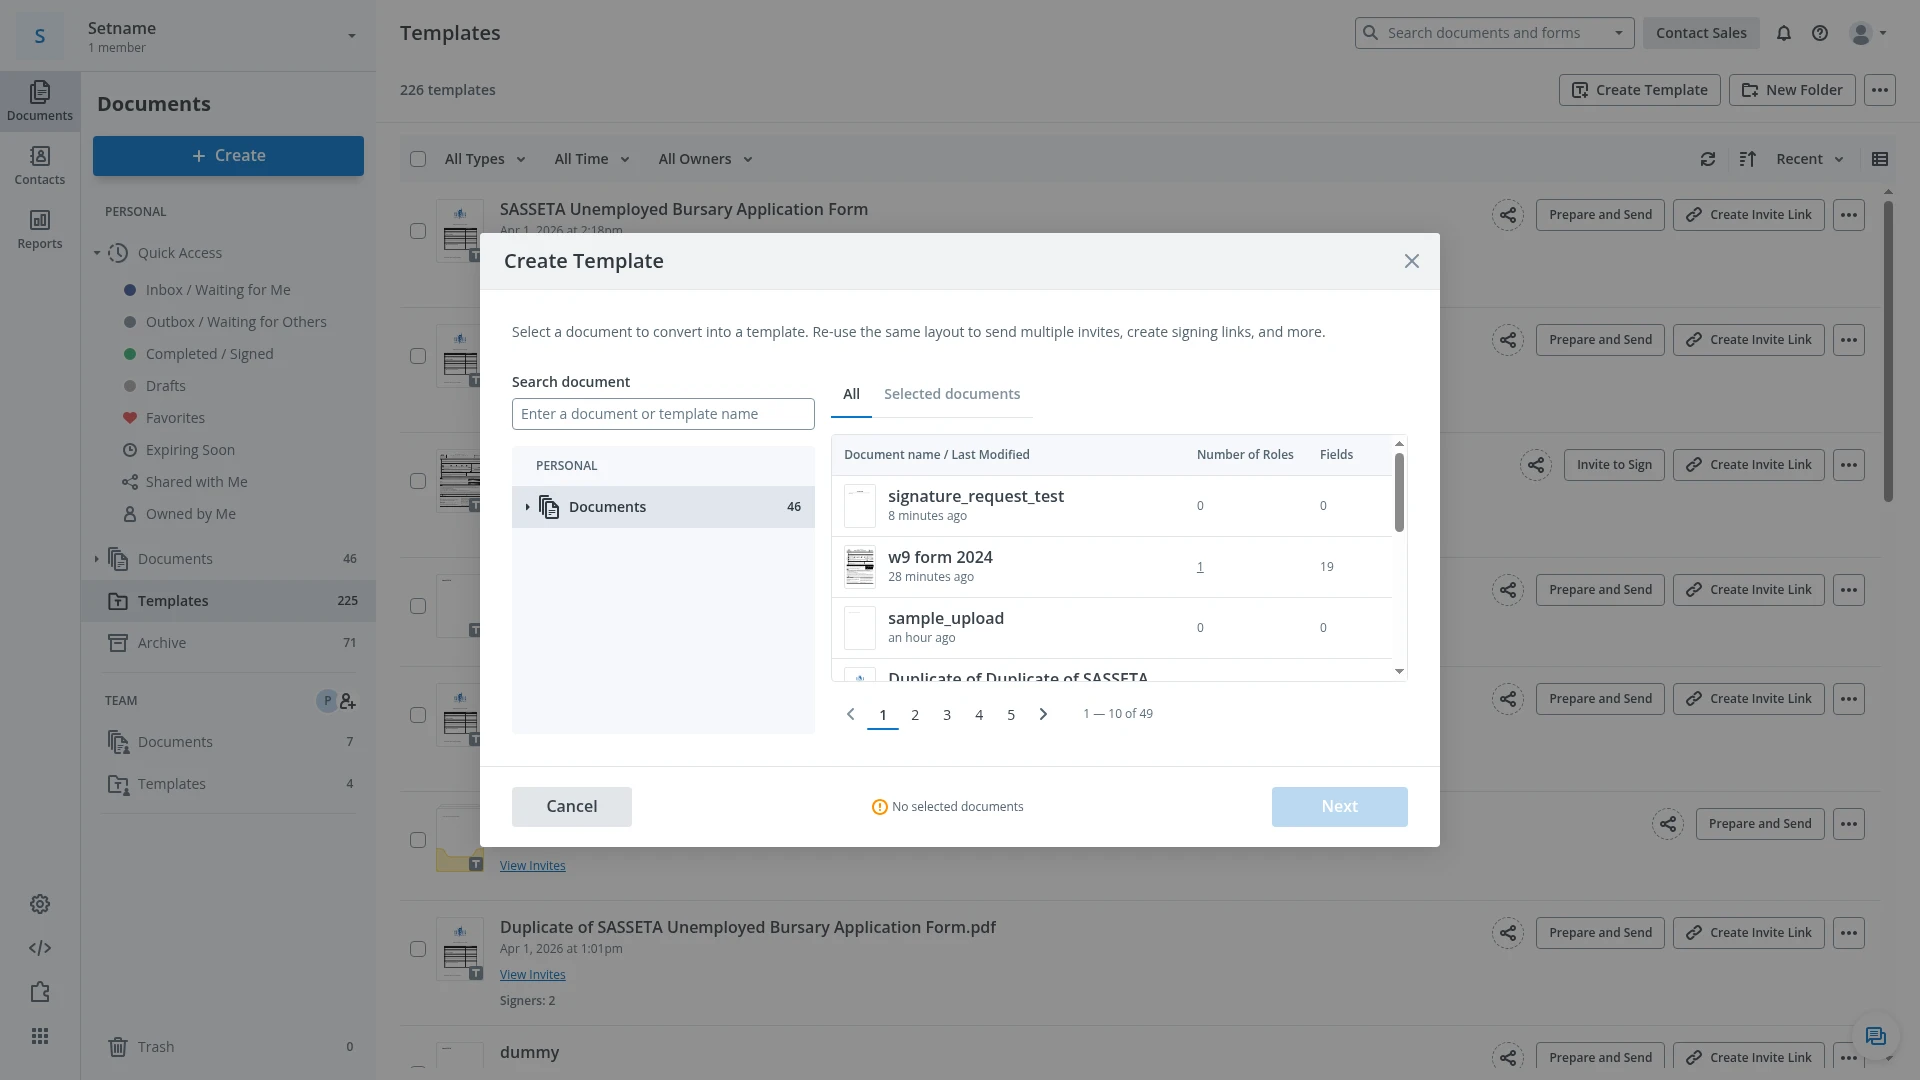Open the settings gear icon
The image size is (1920, 1080).
click(x=40, y=904)
